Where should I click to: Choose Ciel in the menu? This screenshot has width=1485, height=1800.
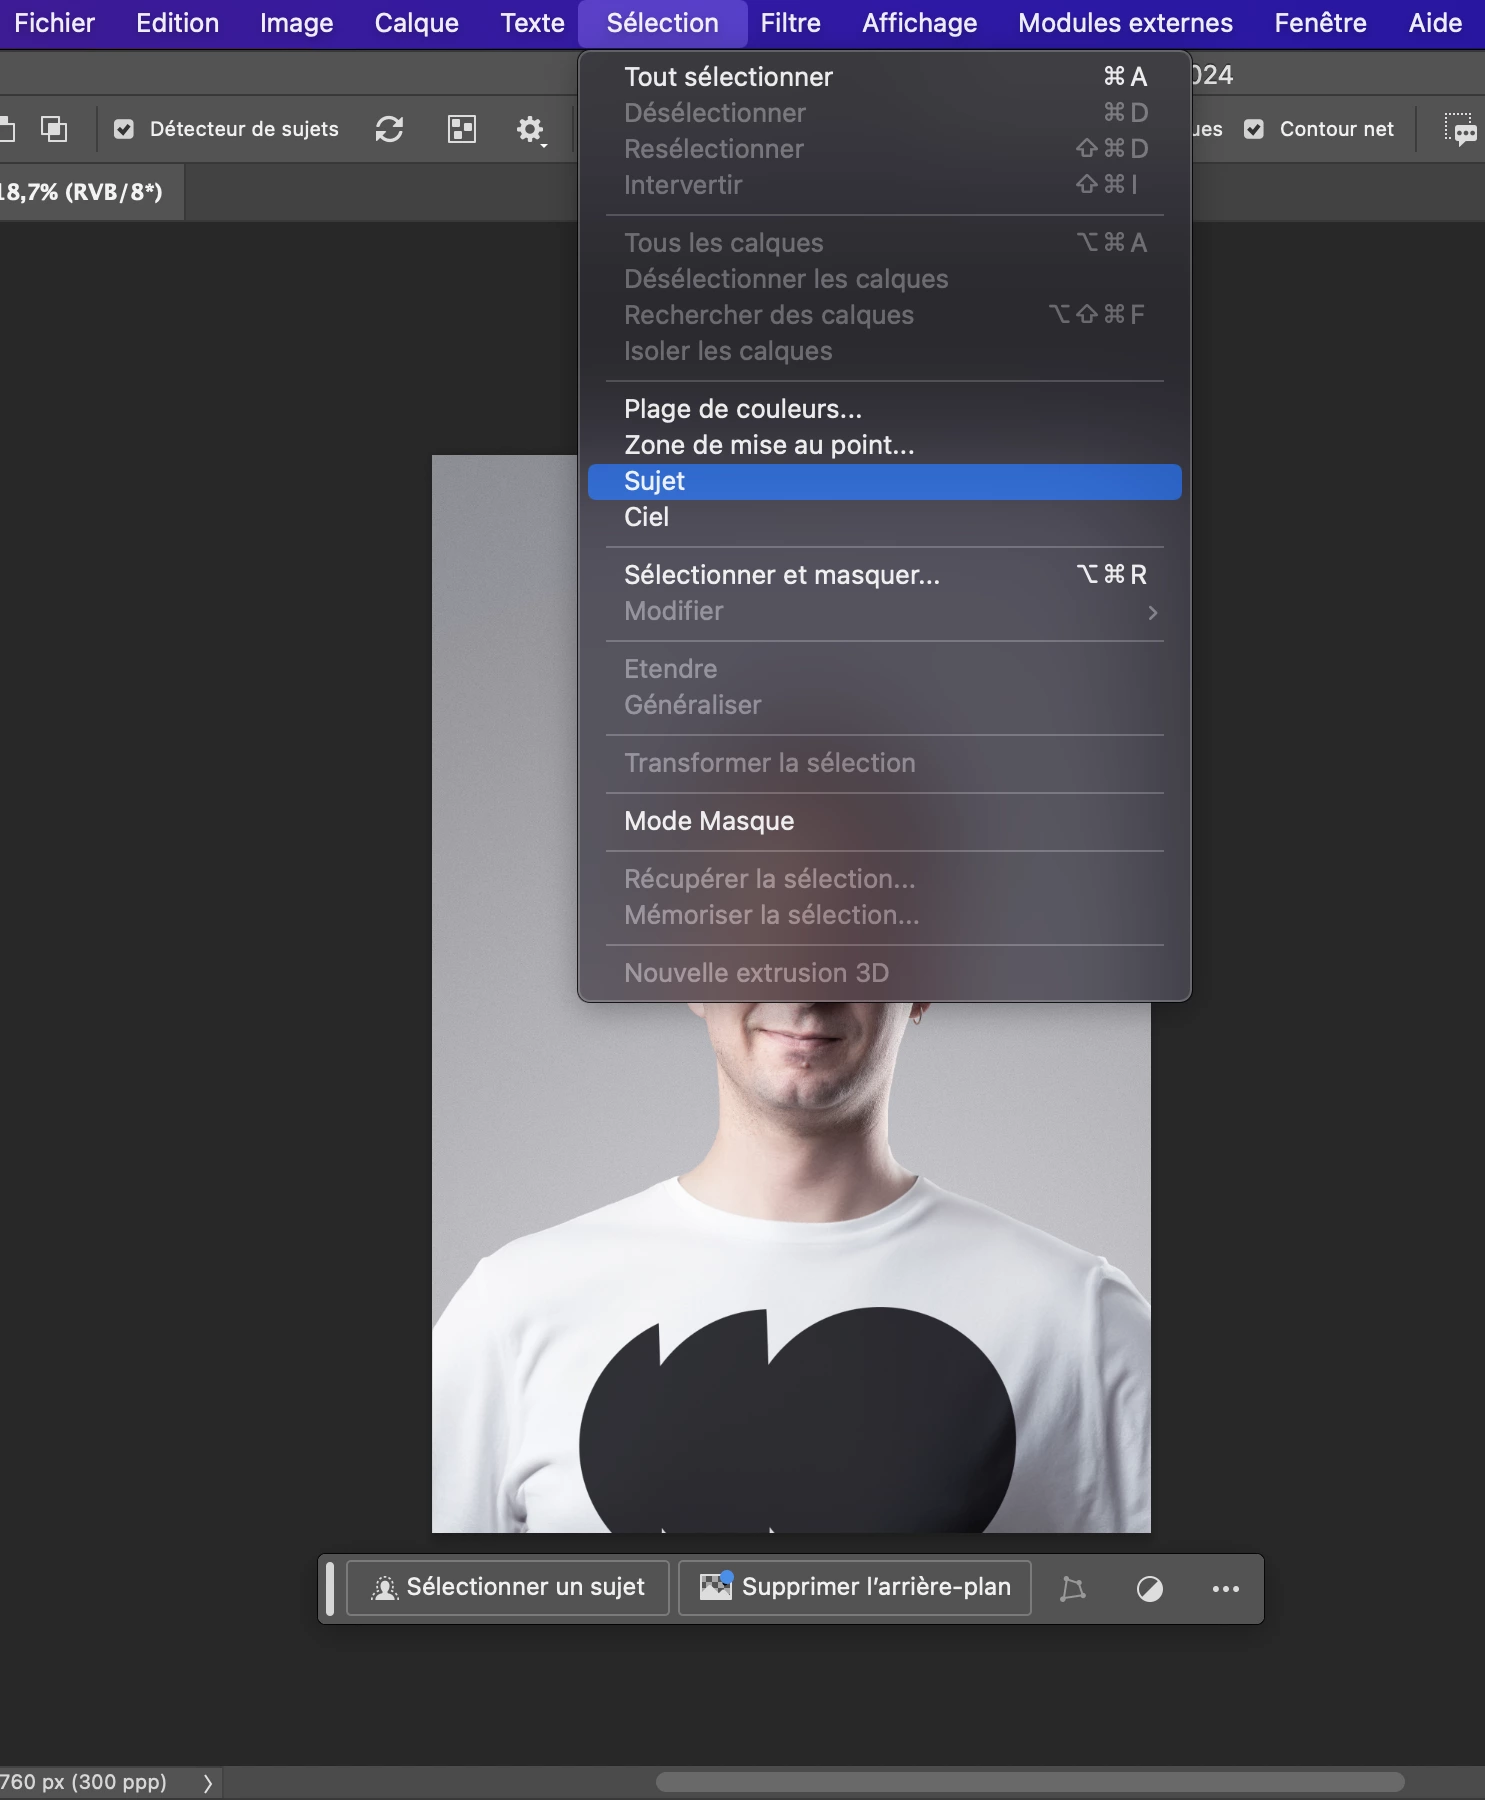[884, 517]
